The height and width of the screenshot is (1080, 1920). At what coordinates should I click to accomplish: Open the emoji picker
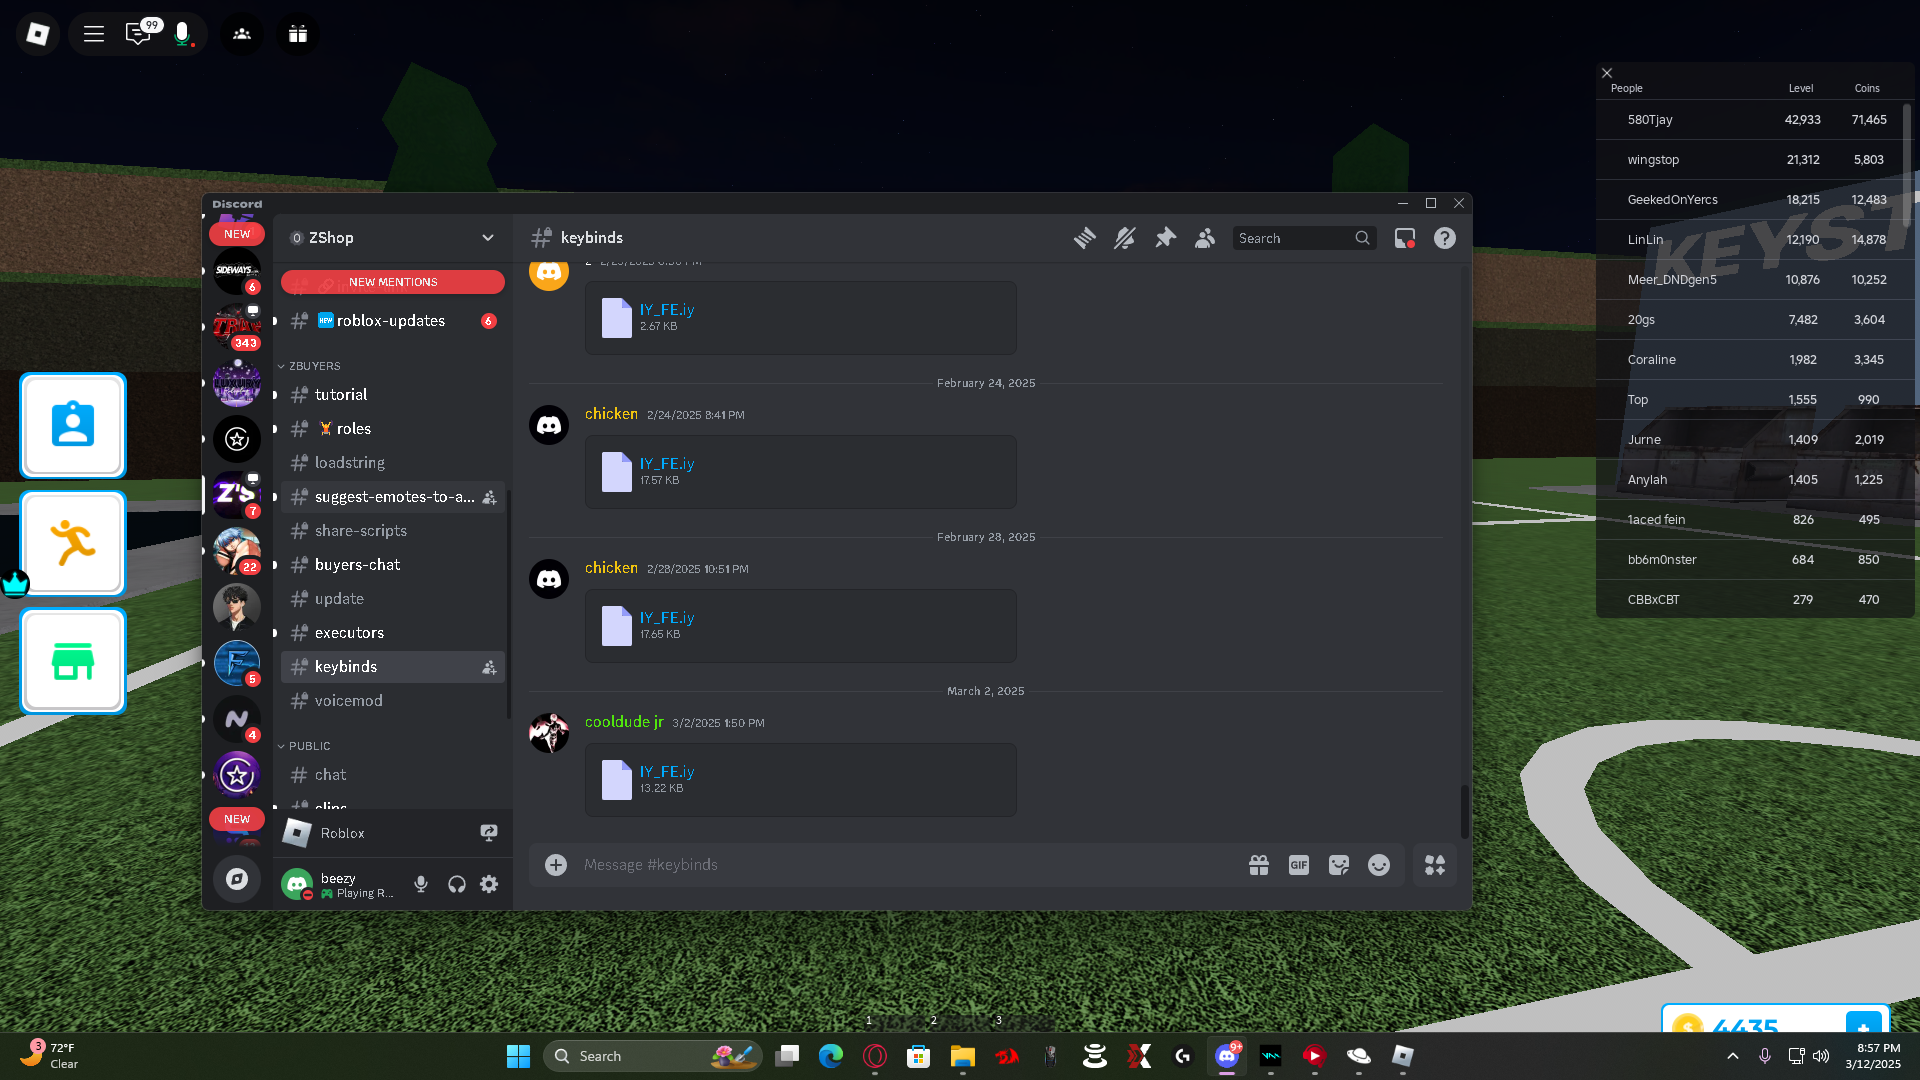[x=1379, y=865]
